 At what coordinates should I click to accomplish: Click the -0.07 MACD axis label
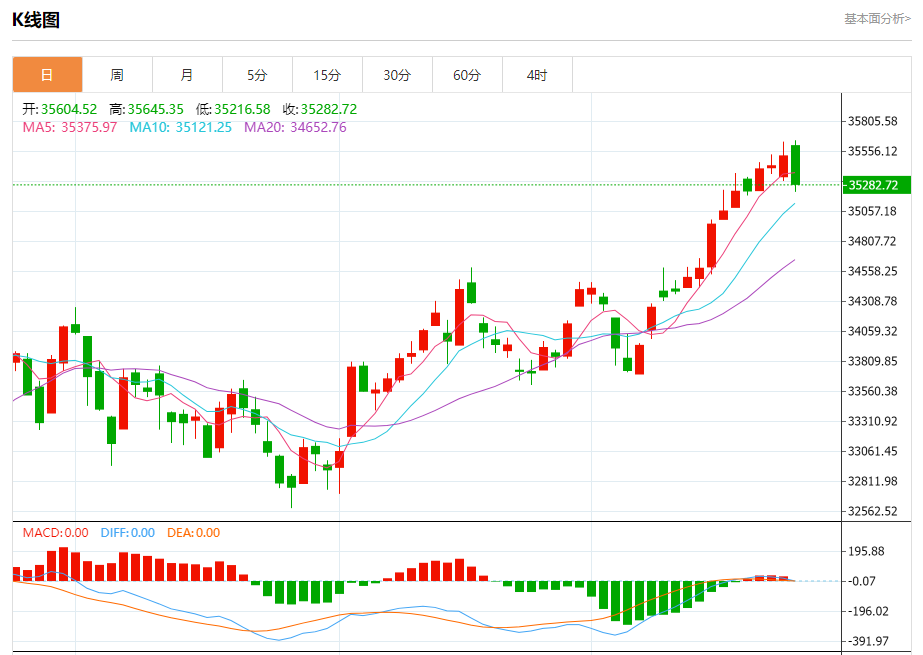[863, 581]
